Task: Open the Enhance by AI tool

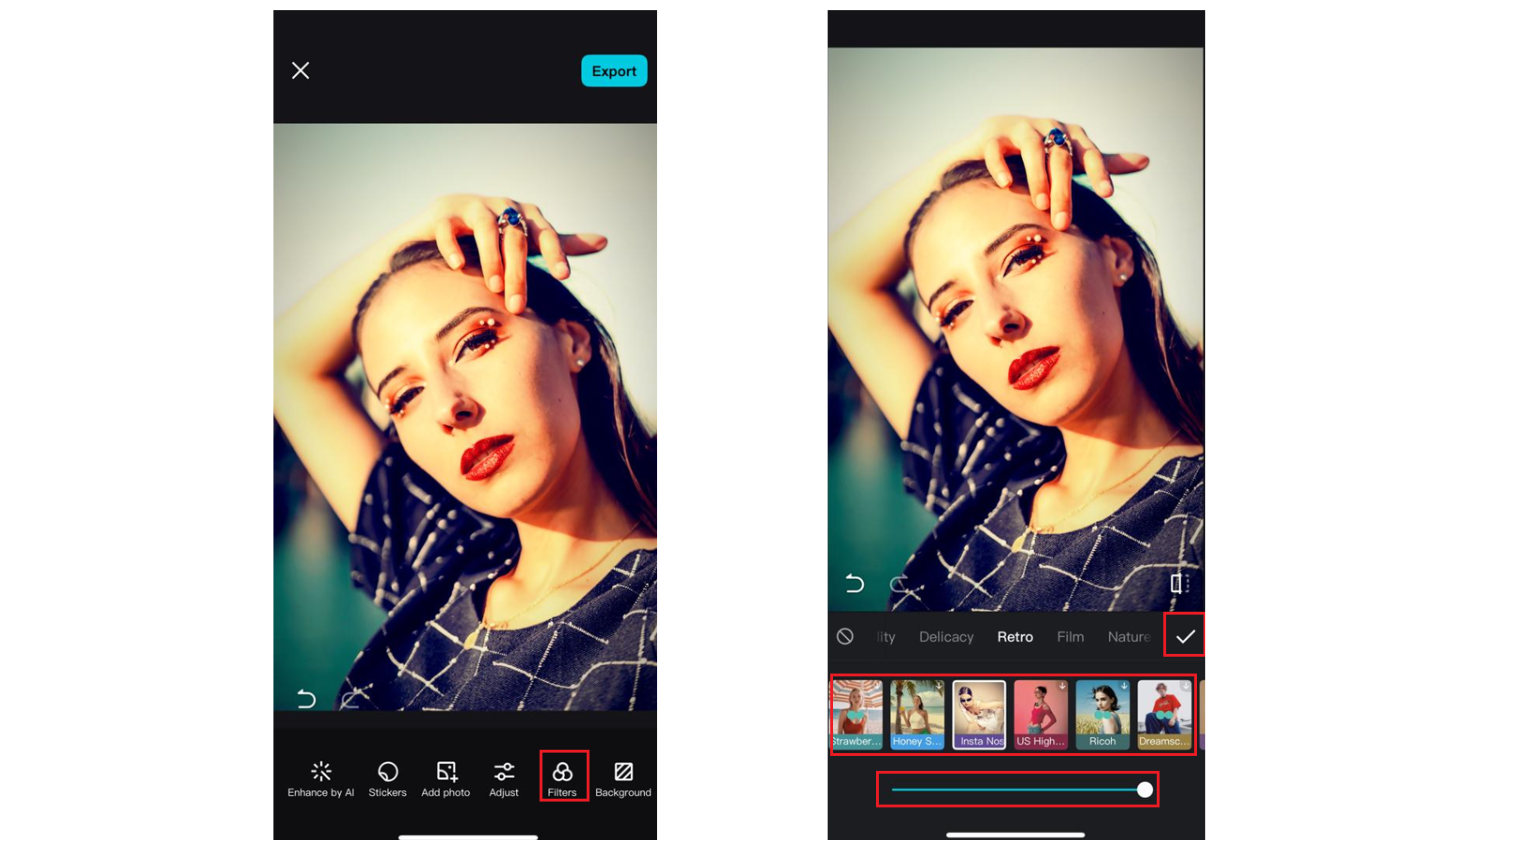Action: 321,779
